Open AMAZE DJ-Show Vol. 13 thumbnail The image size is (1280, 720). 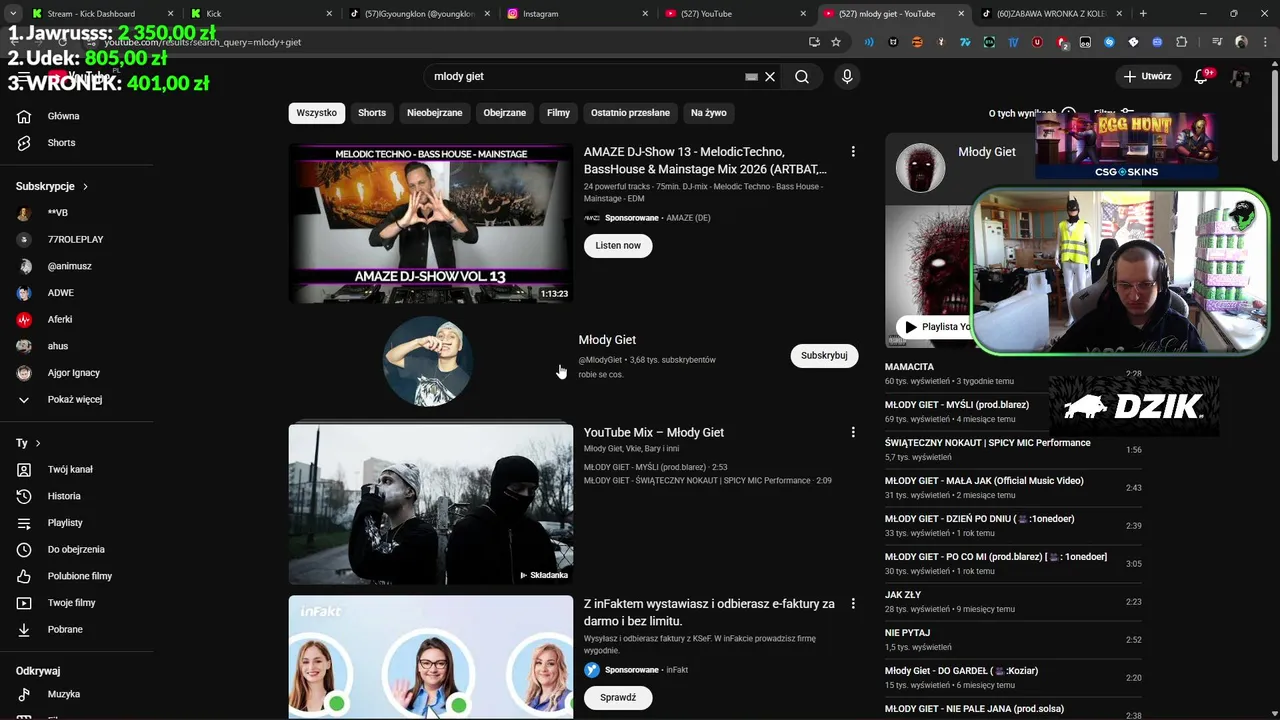431,223
